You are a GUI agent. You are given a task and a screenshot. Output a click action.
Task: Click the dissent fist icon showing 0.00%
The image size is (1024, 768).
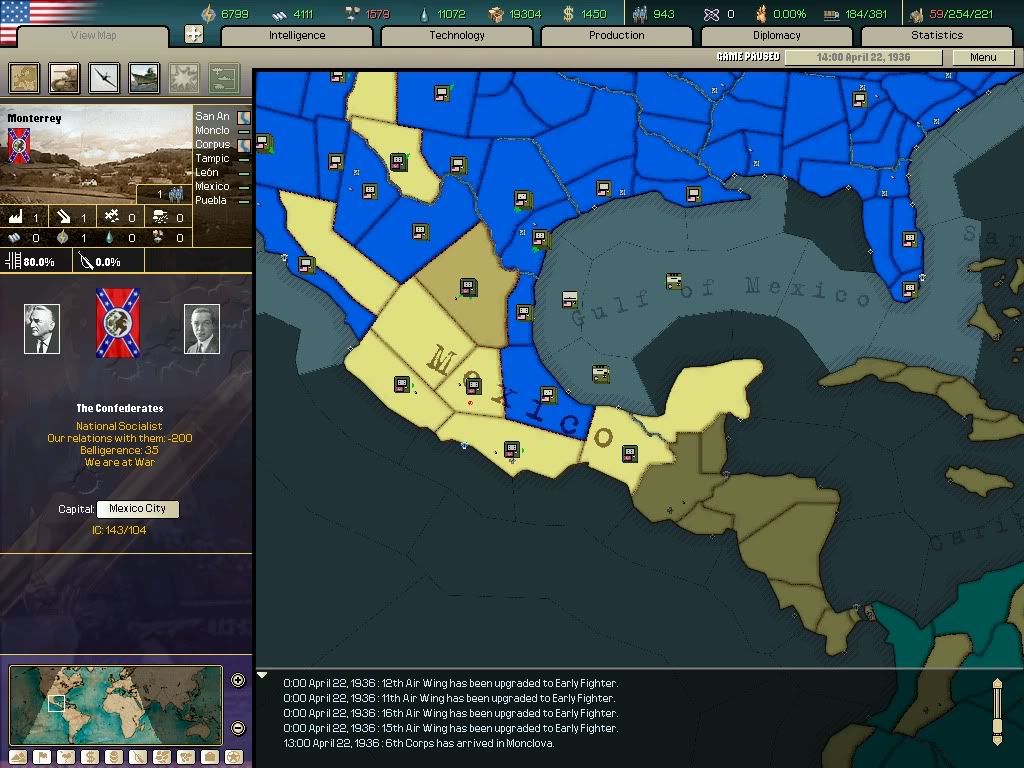click(761, 14)
